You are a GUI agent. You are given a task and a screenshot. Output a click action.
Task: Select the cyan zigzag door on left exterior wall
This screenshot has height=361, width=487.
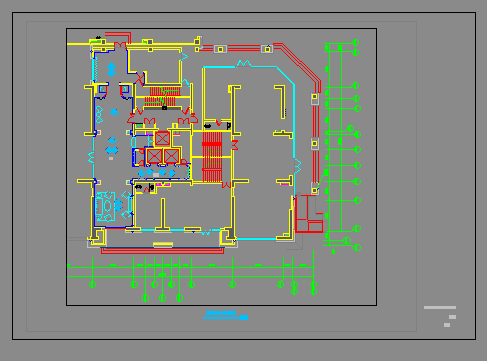91,157
